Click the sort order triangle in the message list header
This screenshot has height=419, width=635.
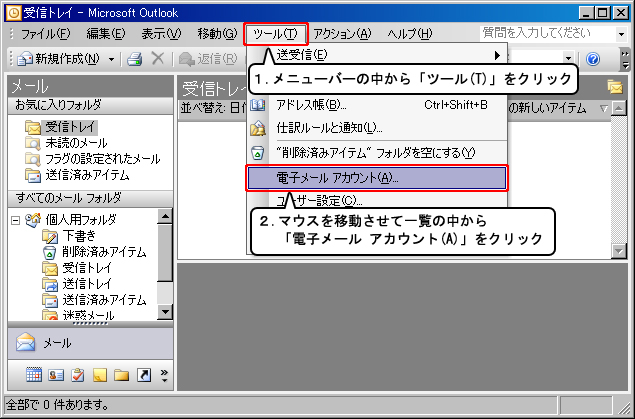click(x=604, y=108)
